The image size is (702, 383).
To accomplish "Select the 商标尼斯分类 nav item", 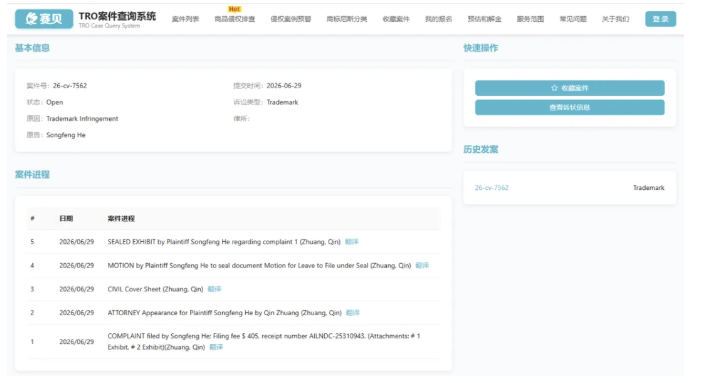I will (347, 19).
